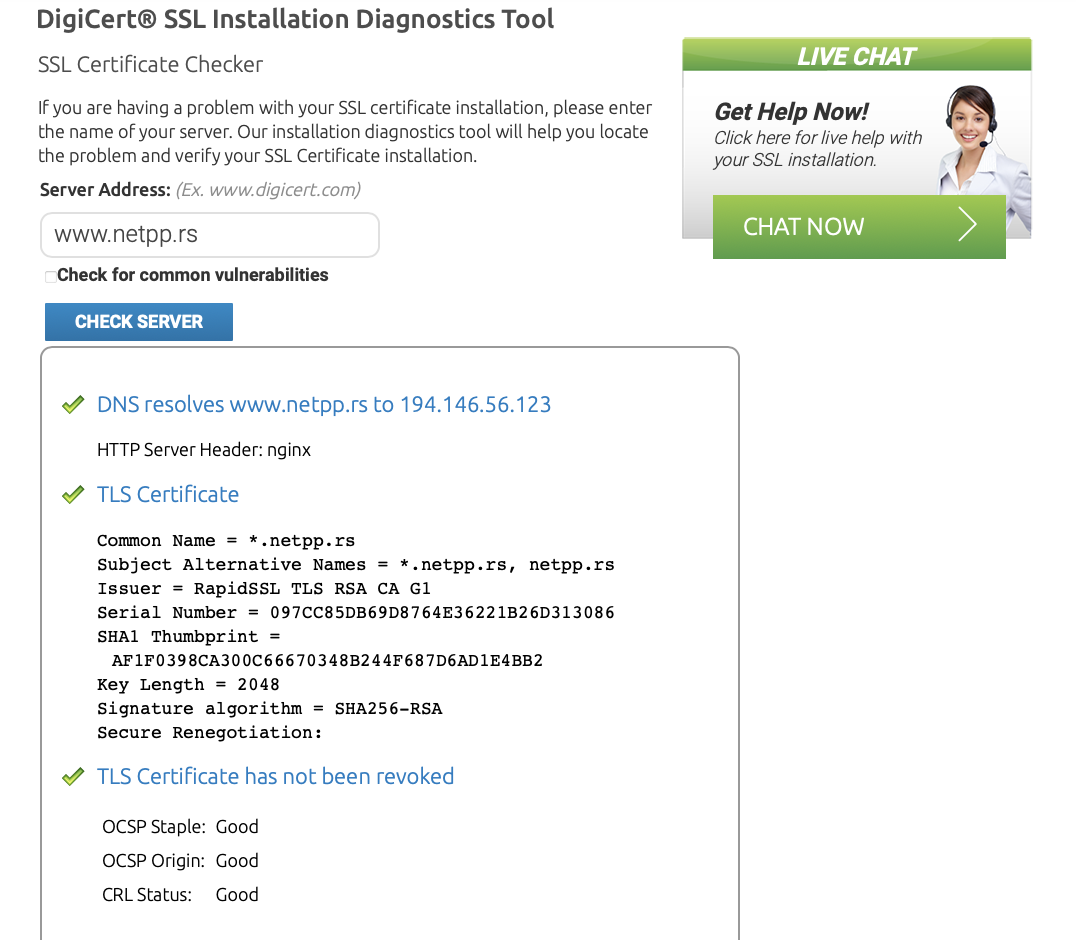Image resolution: width=1076 pixels, height=940 pixels.
Task: Open the LIVE CHAT green header bar
Action: (x=856, y=56)
